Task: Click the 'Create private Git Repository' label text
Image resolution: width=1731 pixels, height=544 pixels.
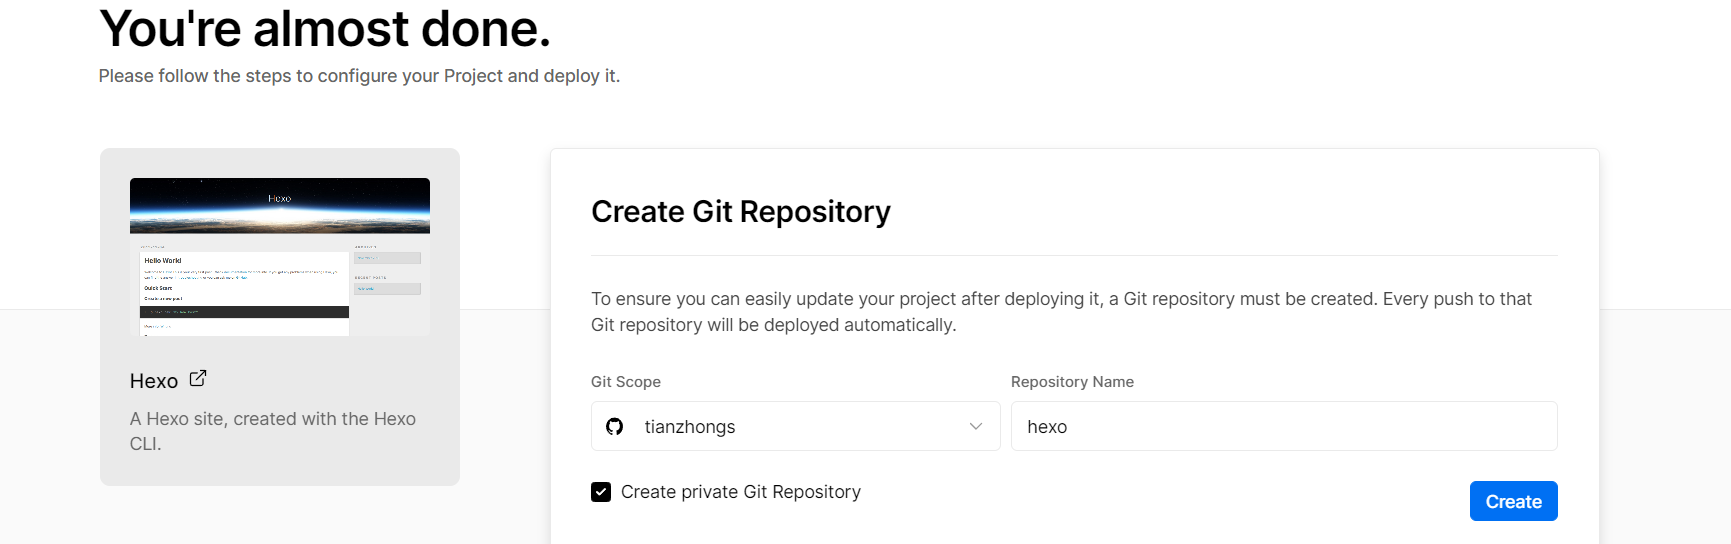Action: 740,492
